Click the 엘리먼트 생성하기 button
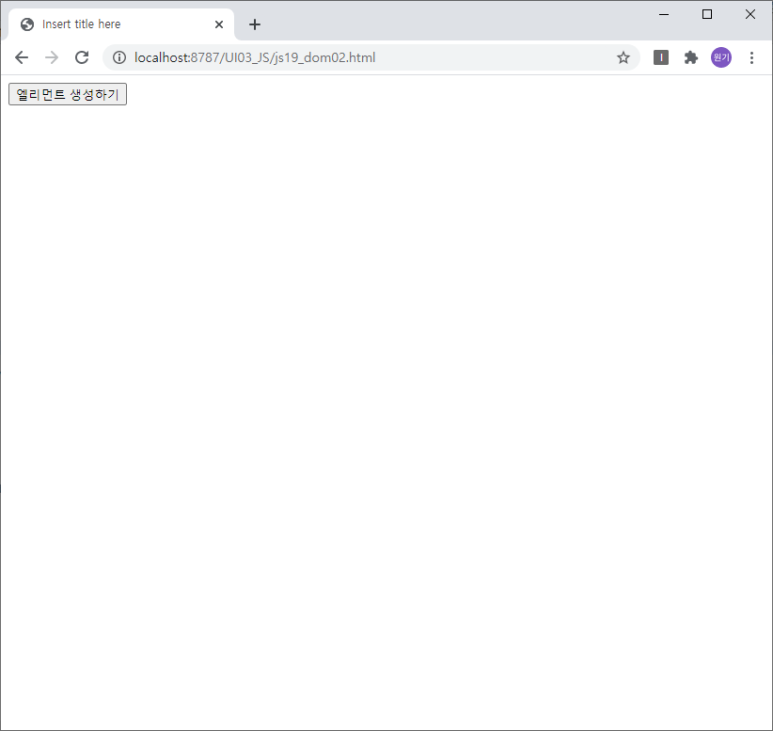The image size is (773, 731). 68,94
